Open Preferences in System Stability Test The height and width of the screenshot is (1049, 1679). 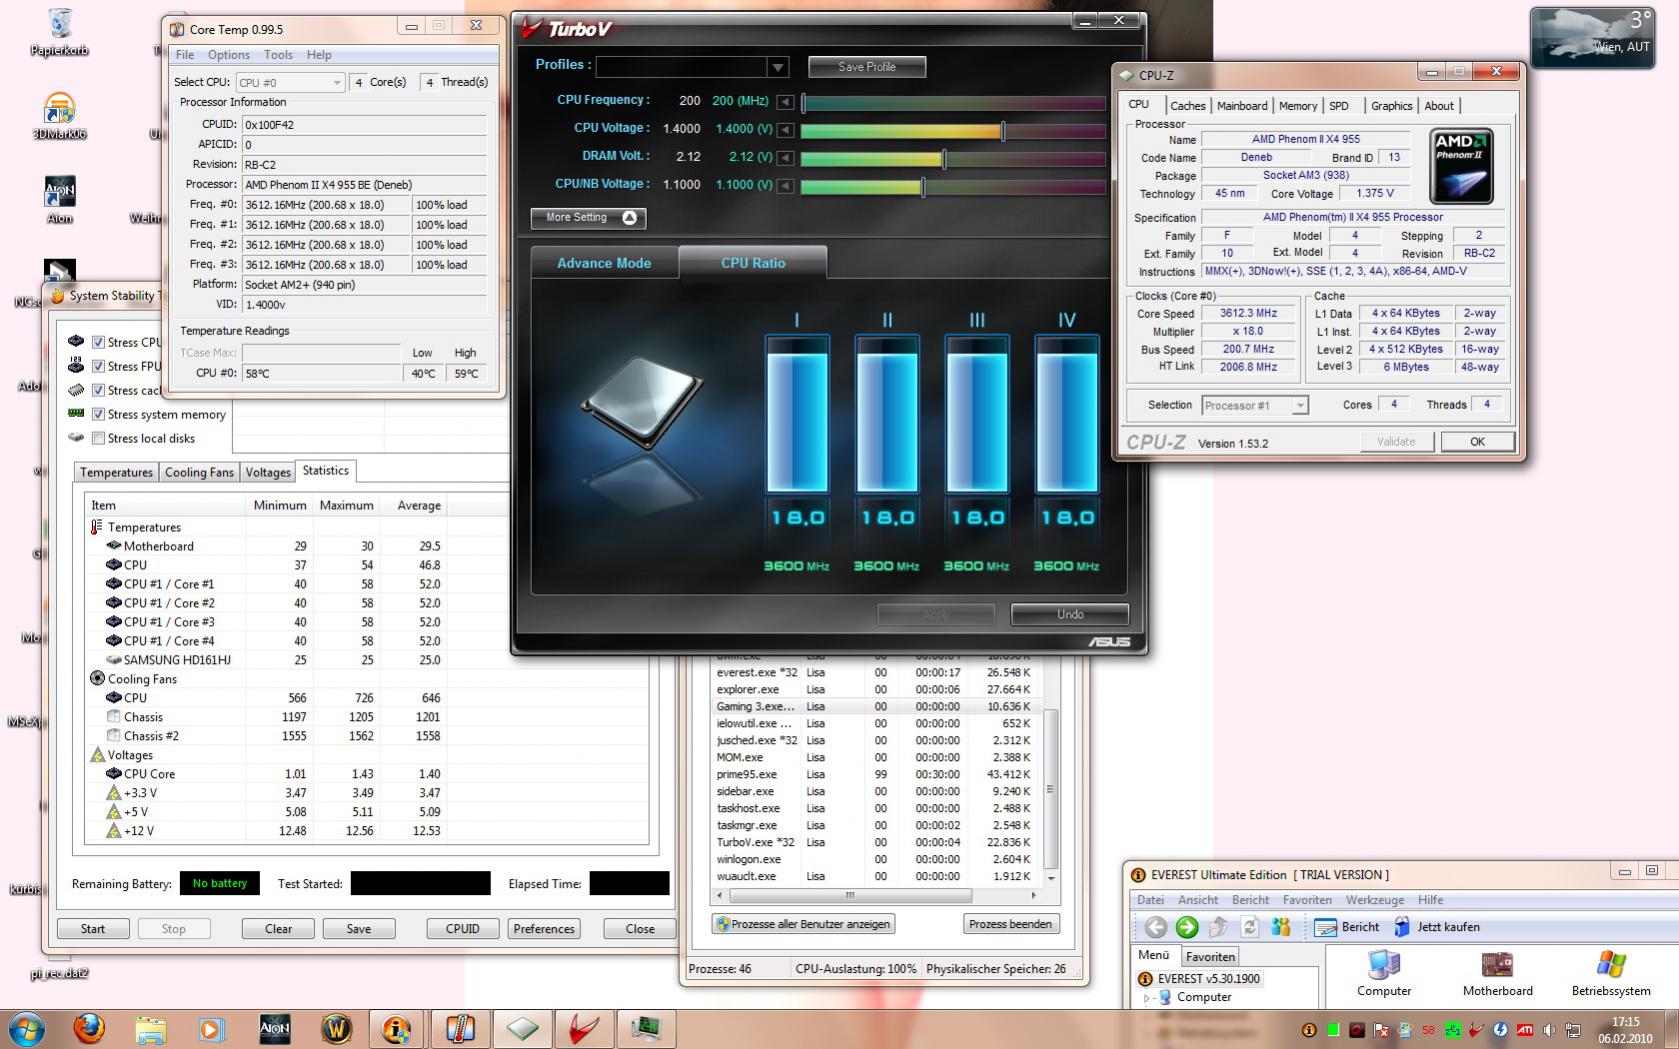coord(544,928)
